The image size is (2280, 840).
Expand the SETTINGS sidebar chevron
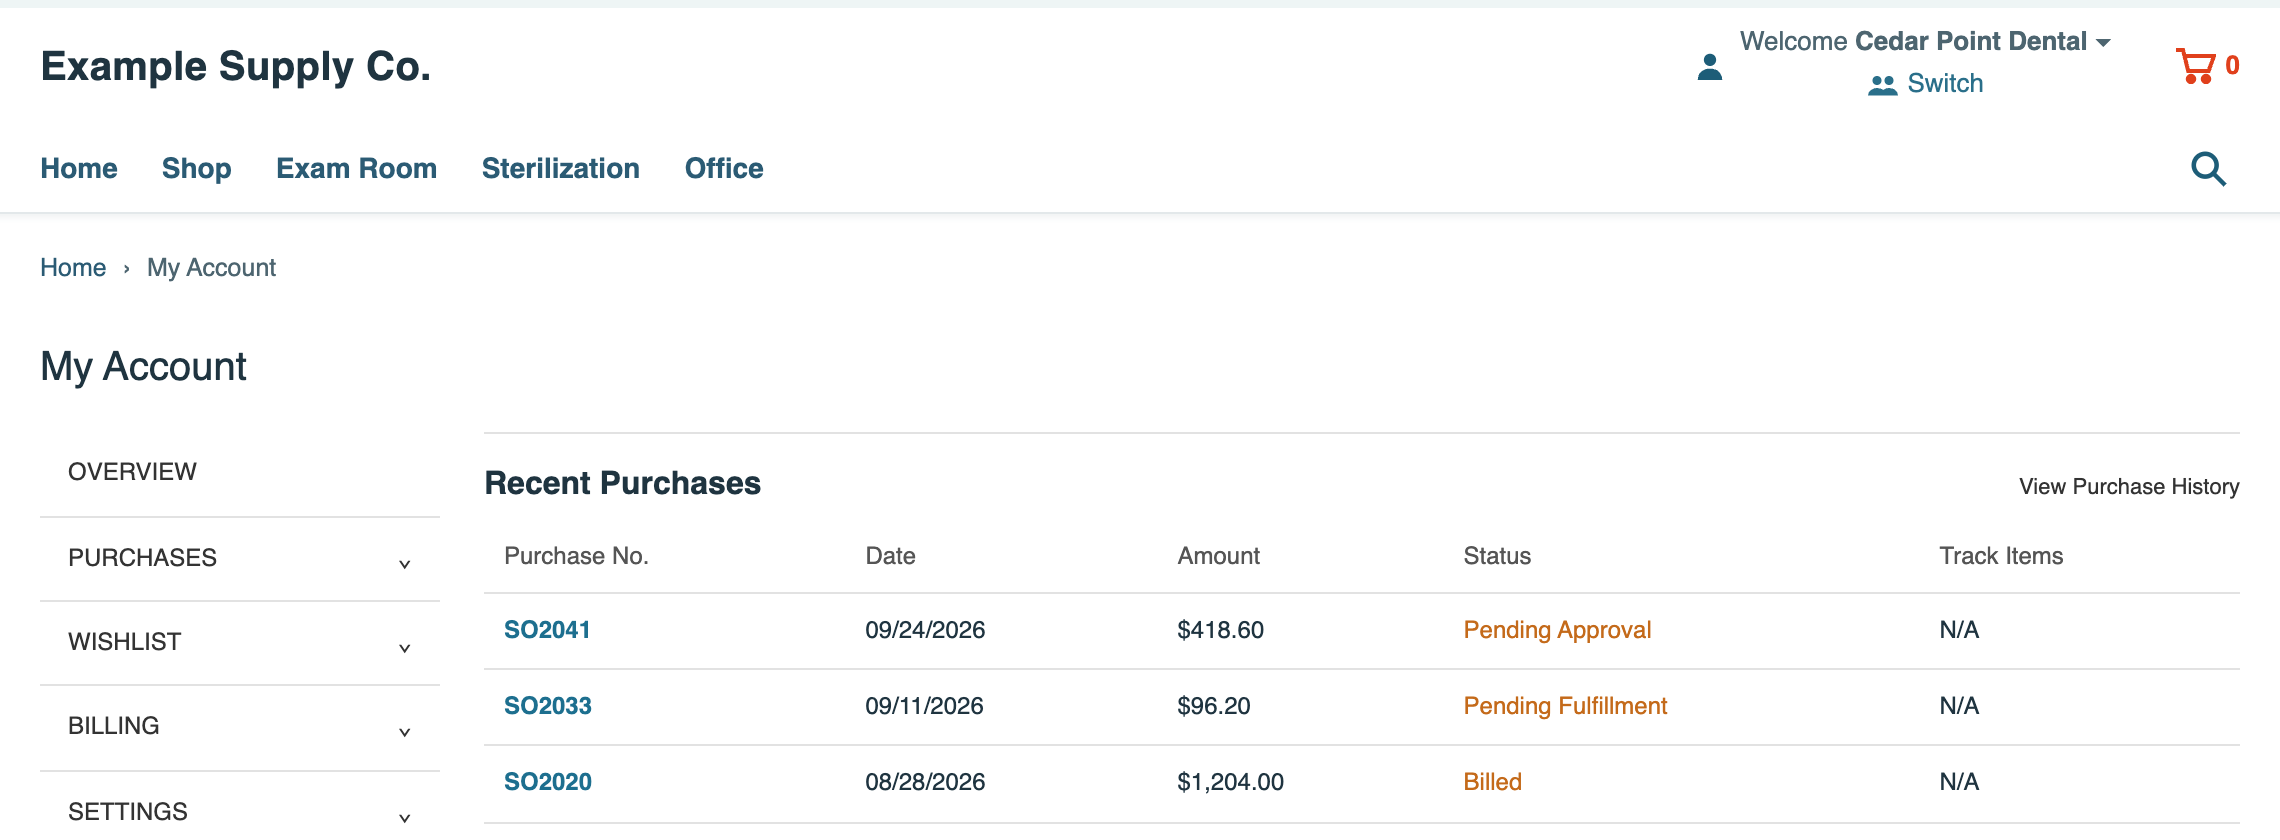[405, 818]
